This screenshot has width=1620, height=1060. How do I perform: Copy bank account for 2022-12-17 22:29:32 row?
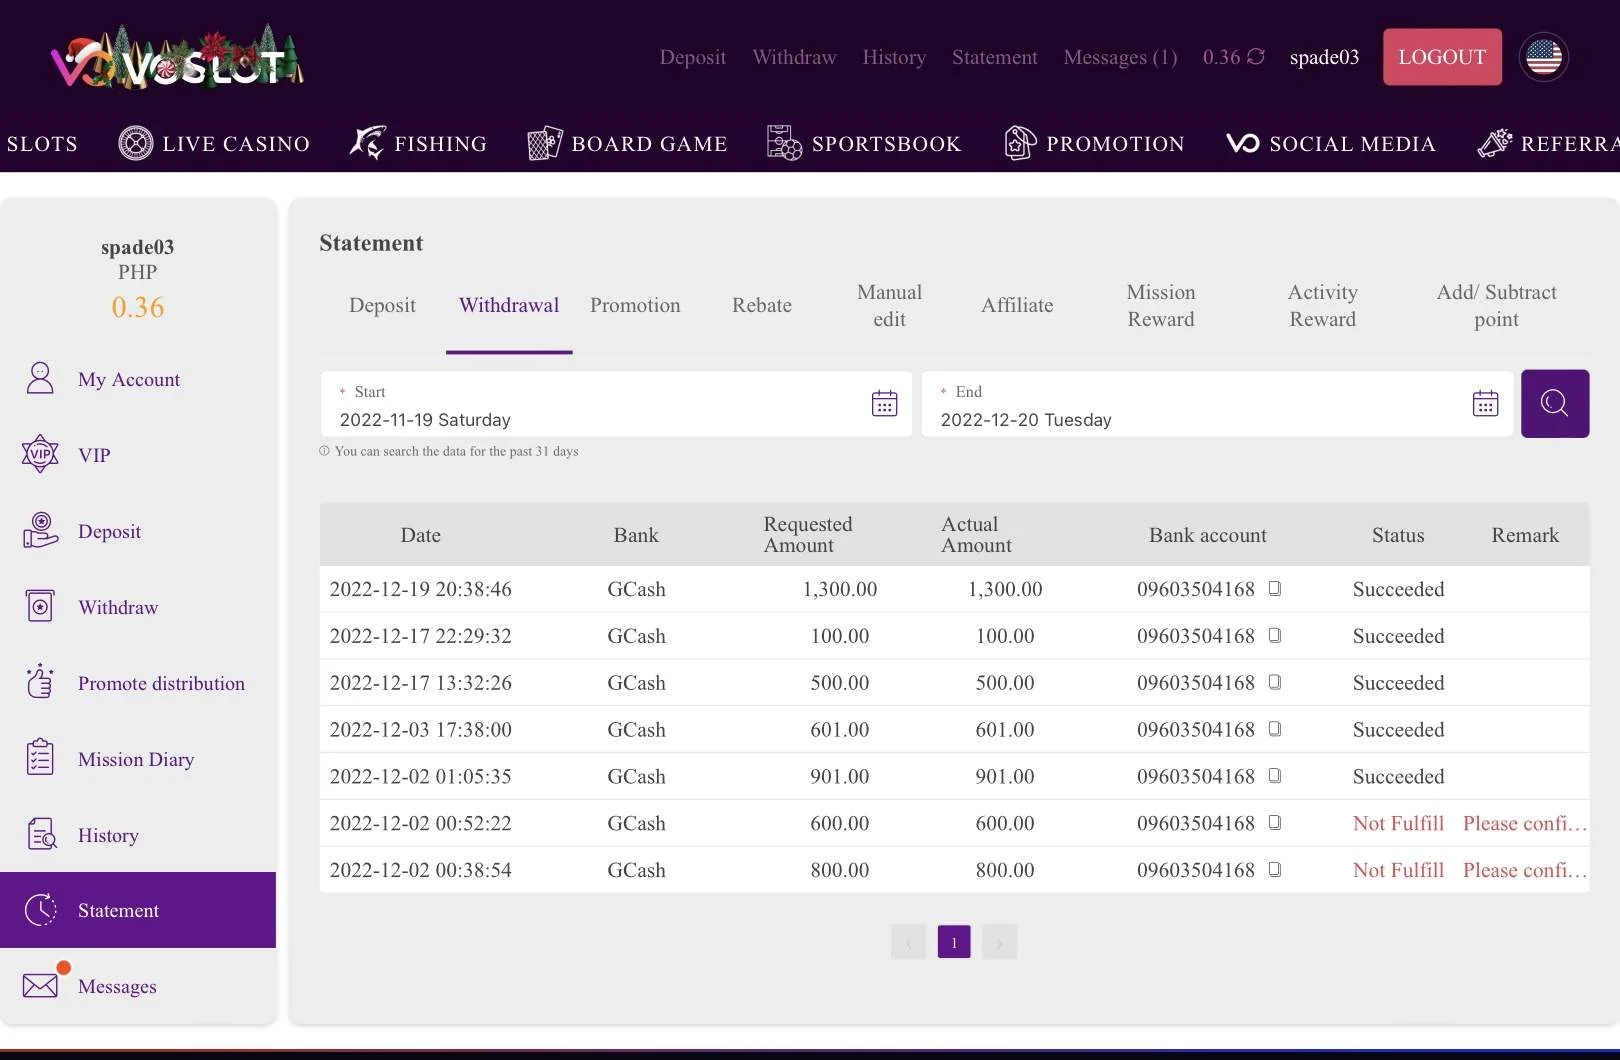pyautogui.click(x=1275, y=635)
